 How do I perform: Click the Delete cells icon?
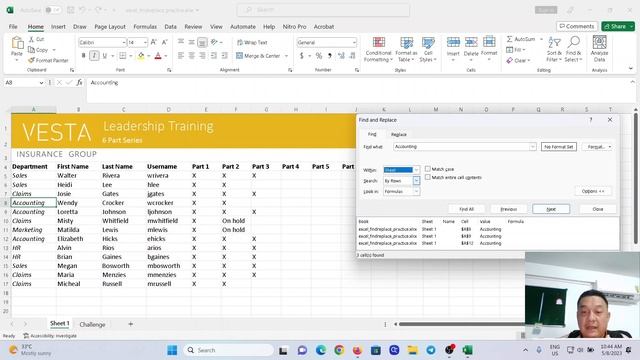(471, 42)
